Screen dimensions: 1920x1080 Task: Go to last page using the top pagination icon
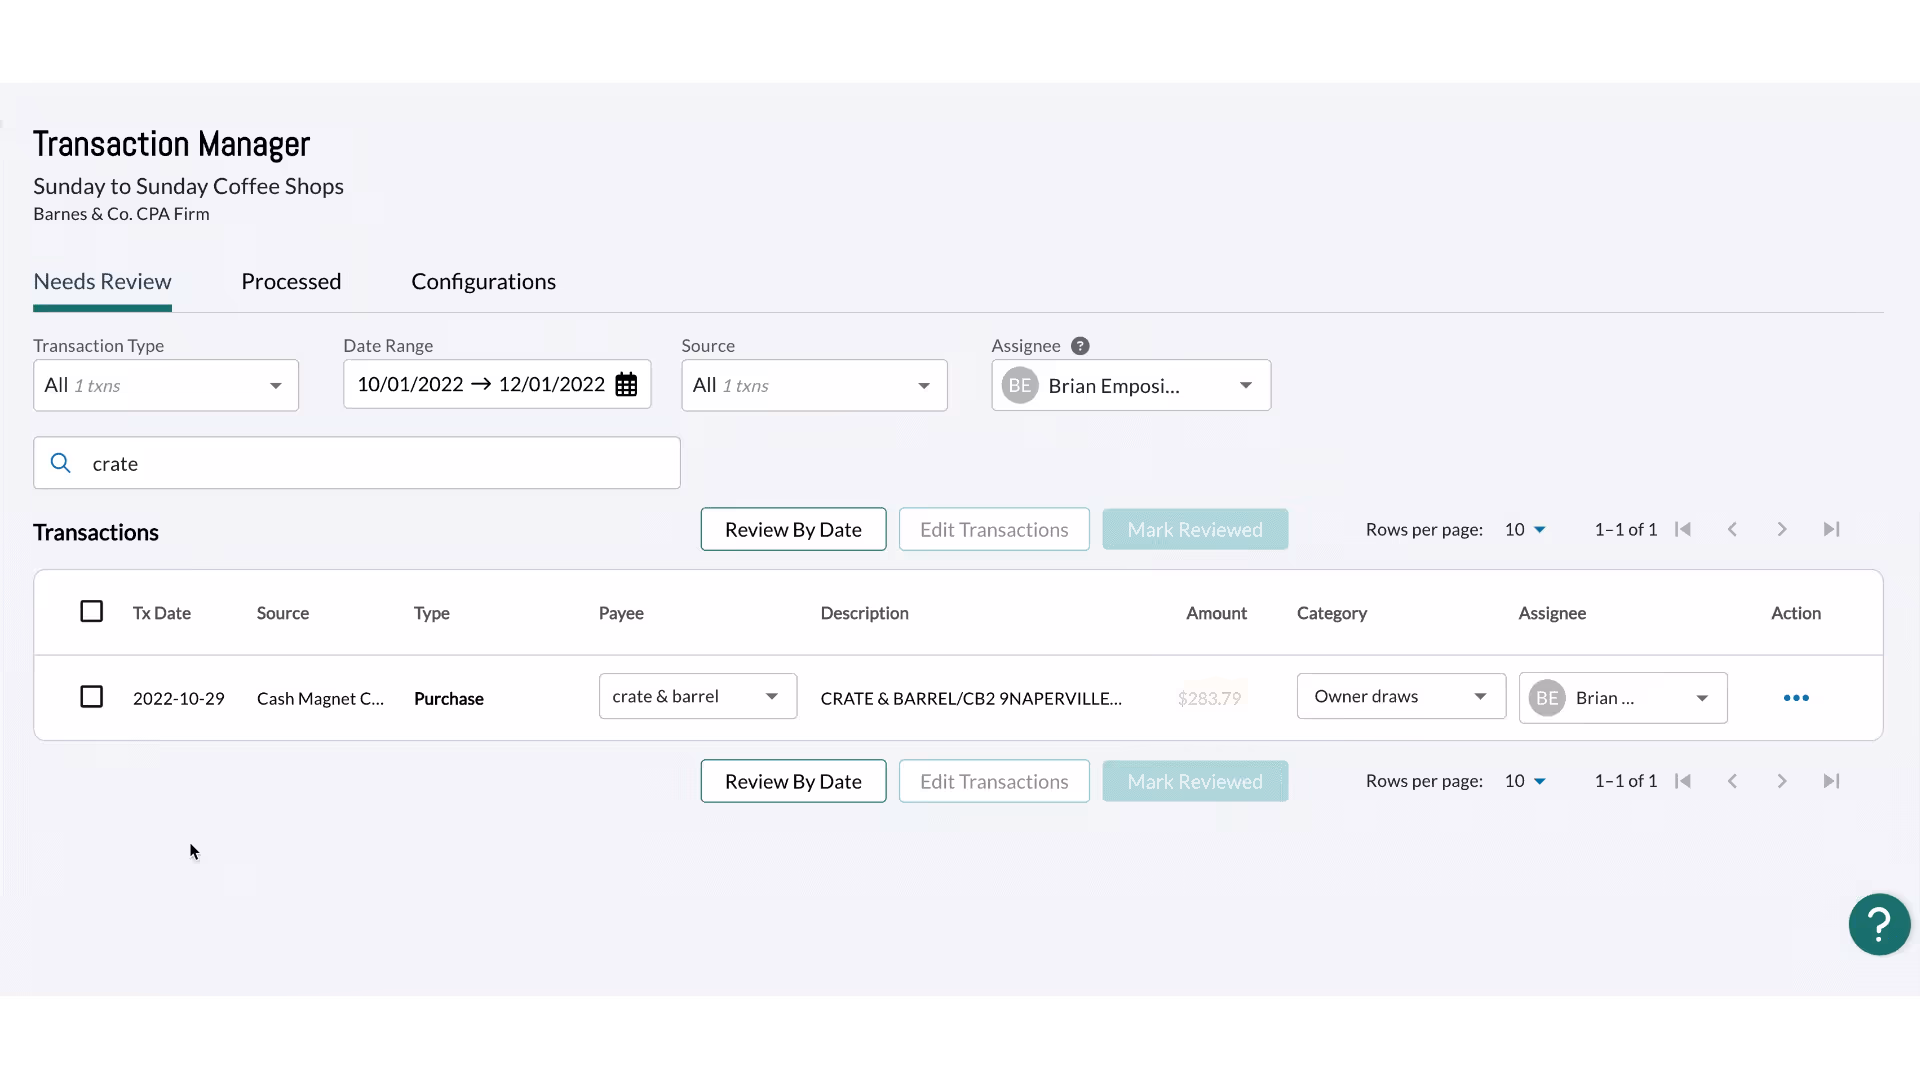pyautogui.click(x=1831, y=529)
